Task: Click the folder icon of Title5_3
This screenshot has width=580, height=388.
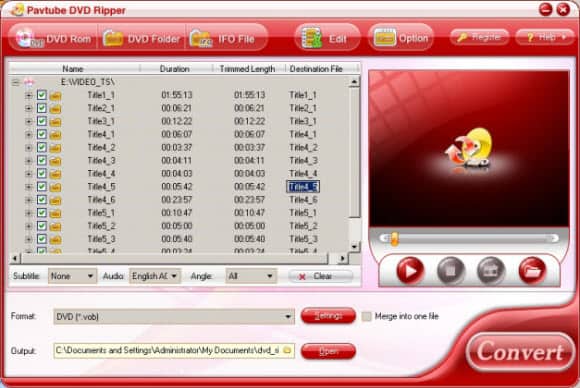Action: click(x=55, y=239)
